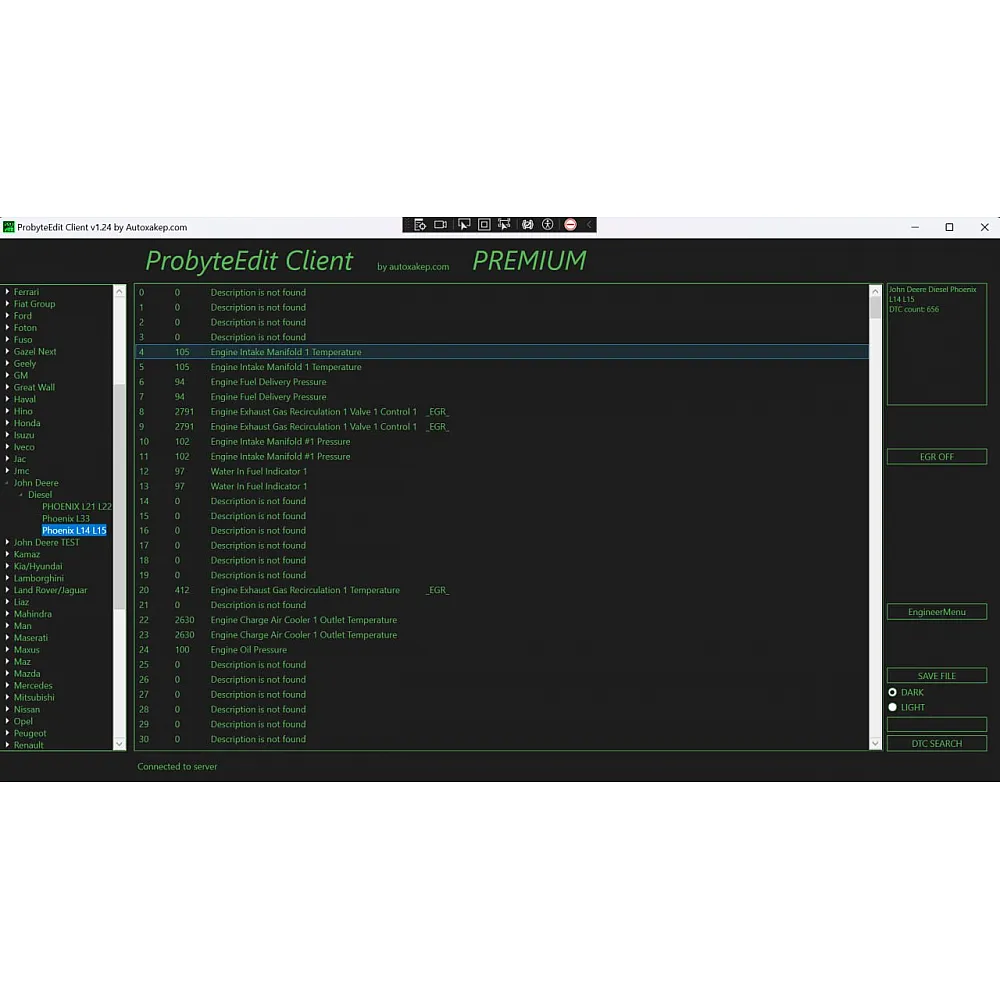Viewport: 1000px width, 1000px height.
Task: Click the collapse chevron at the overlay toolbar's end
Action: tap(589, 225)
